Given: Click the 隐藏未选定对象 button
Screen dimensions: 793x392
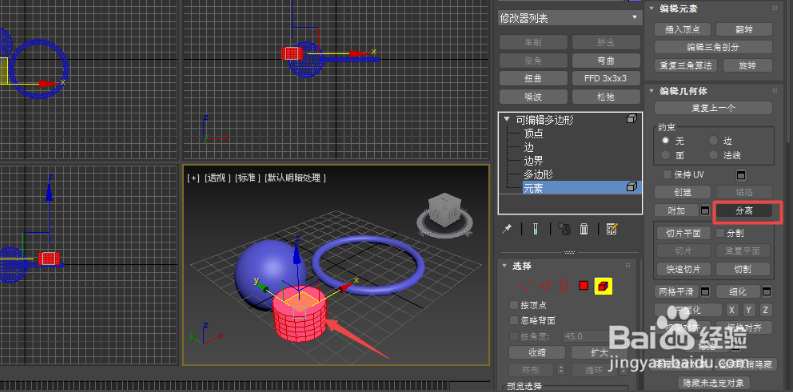Looking at the screenshot, I should click(714, 383).
